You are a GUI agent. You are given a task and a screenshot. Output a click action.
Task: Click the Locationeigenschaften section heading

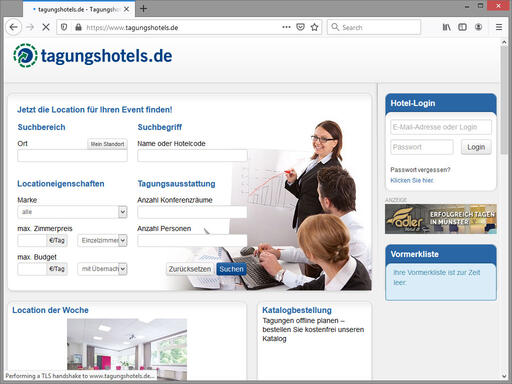click(x=61, y=184)
